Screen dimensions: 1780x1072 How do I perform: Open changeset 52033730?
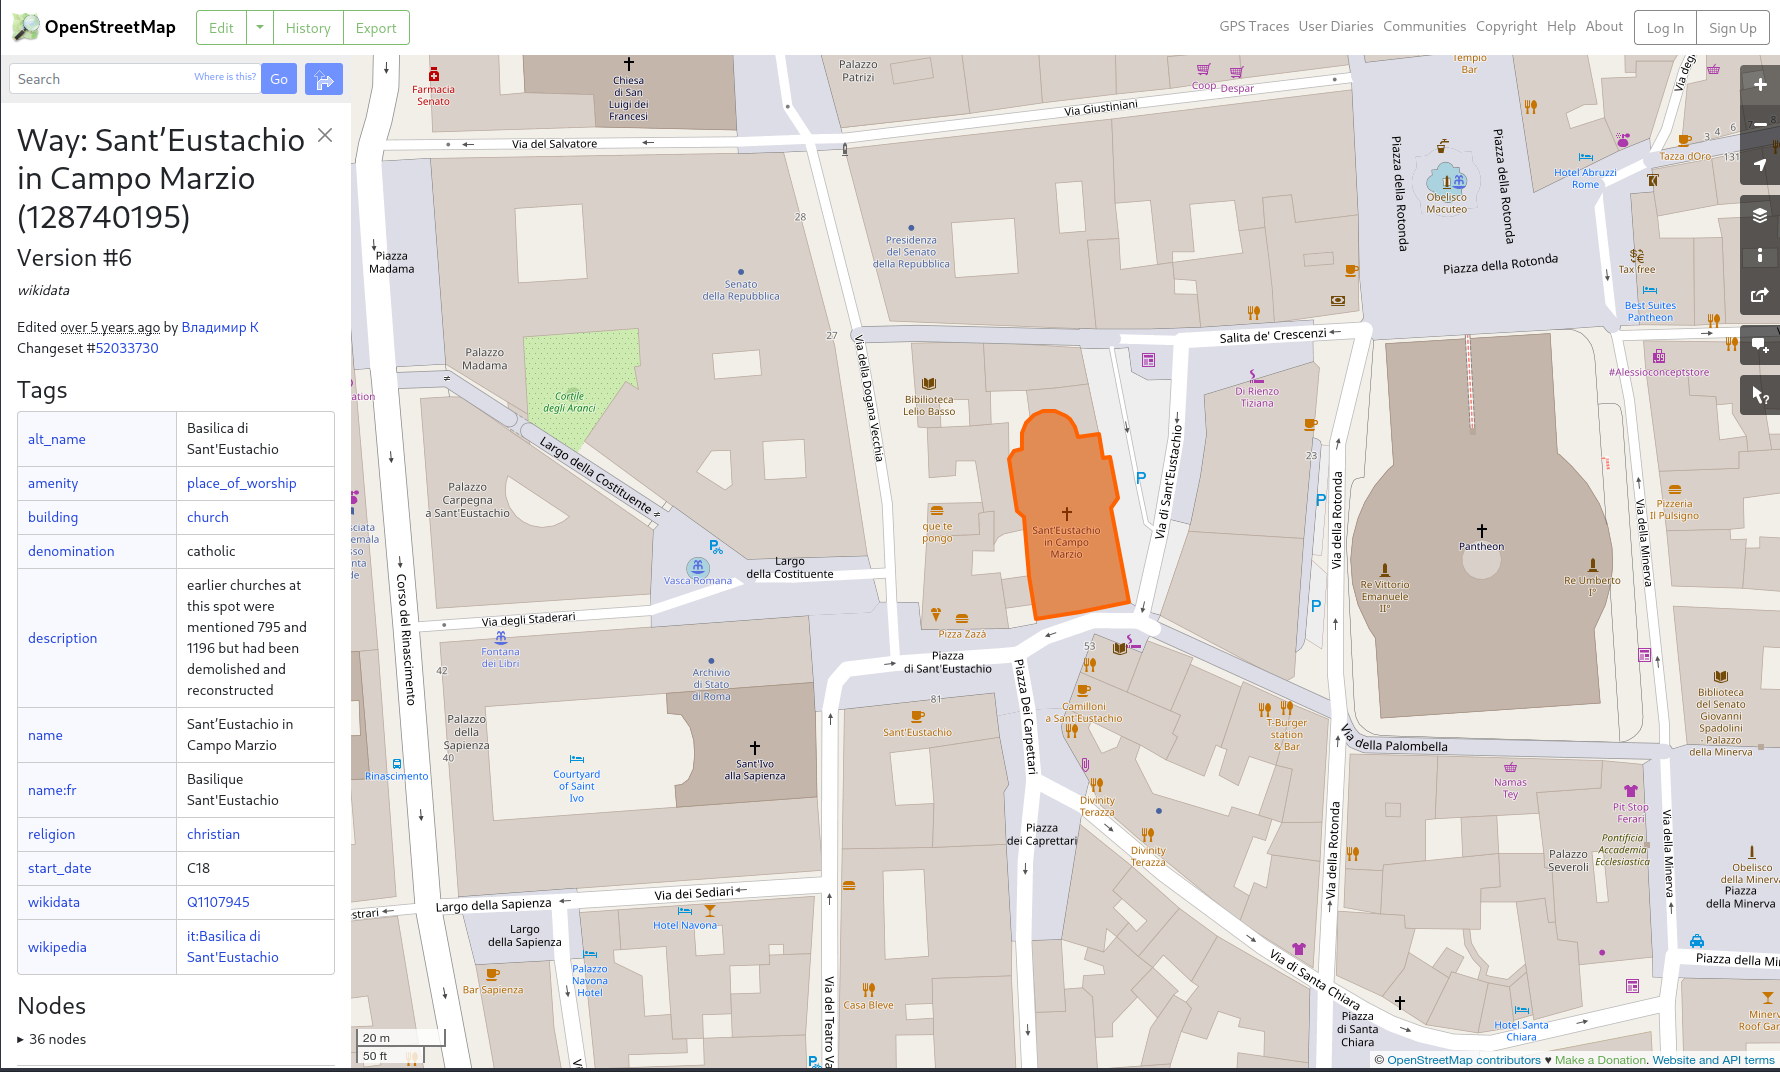[x=127, y=348]
